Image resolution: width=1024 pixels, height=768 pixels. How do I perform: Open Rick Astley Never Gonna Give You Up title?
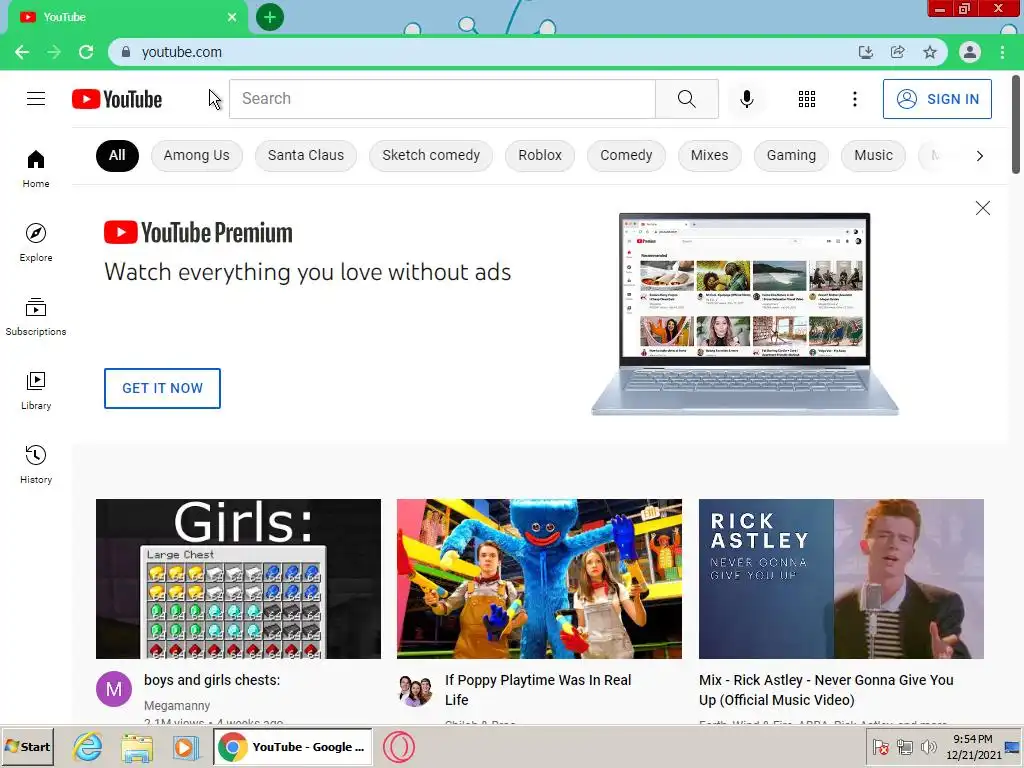tap(826, 690)
